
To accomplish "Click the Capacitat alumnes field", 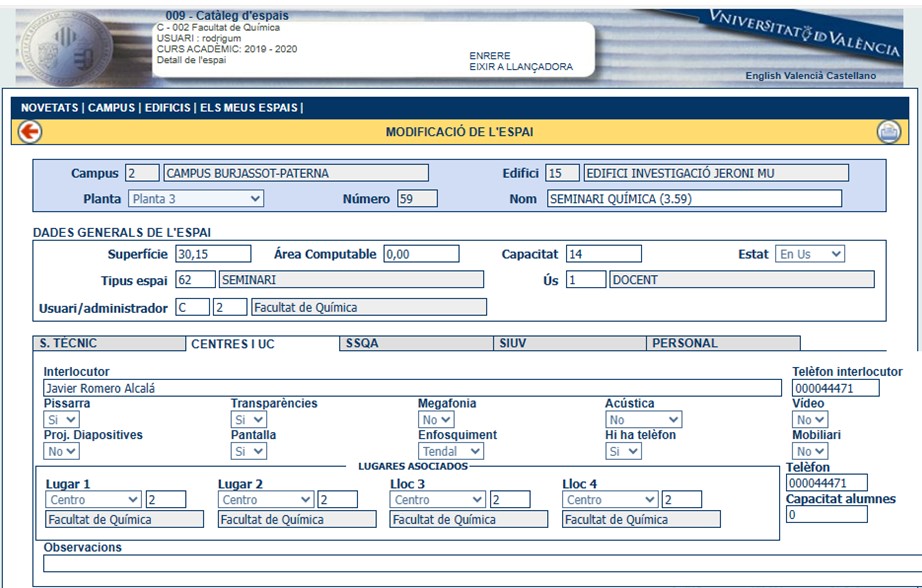I will click(827, 514).
